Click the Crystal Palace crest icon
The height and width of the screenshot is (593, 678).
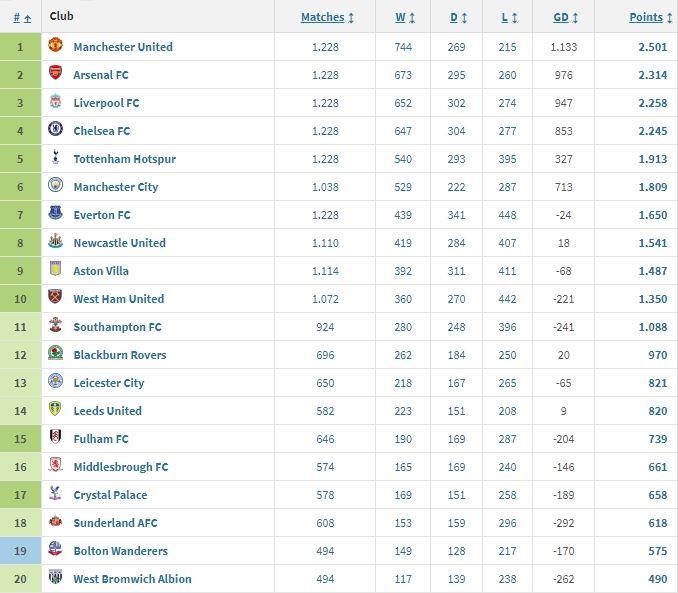pyautogui.click(x=55, y=493)
